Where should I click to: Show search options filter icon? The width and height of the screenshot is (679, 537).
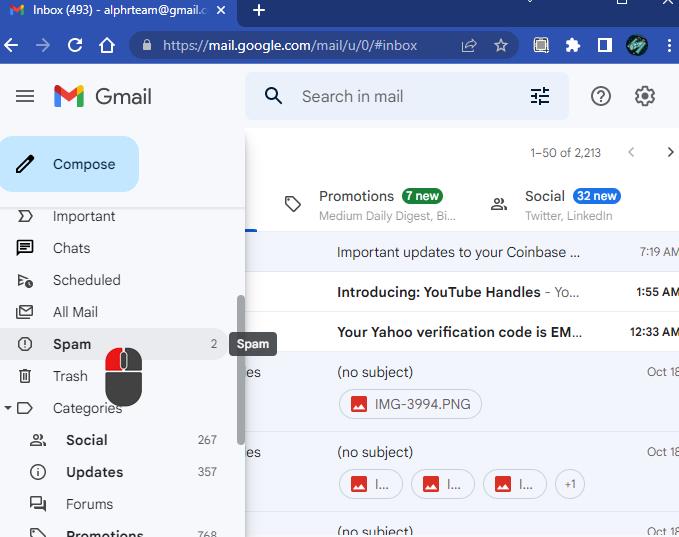(x=540, y=96)
